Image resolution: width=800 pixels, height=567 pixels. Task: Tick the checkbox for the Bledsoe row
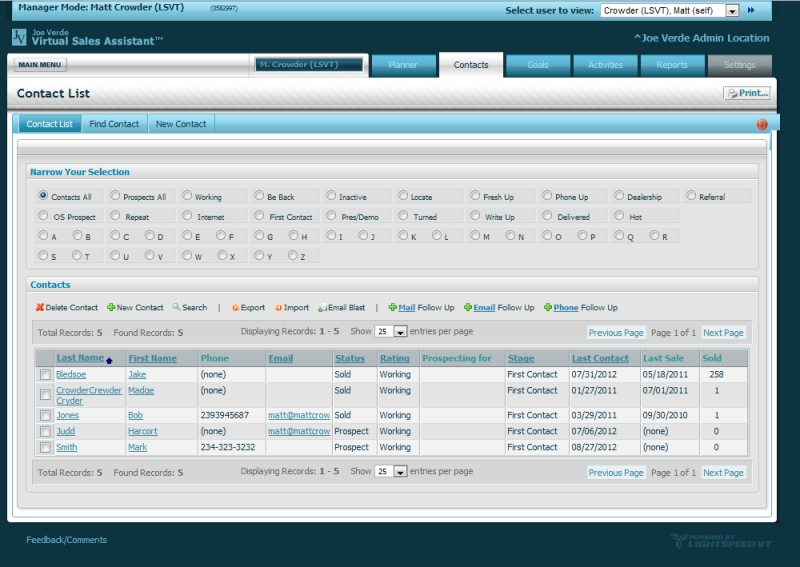pyautogui.click(x=44, y=375)
